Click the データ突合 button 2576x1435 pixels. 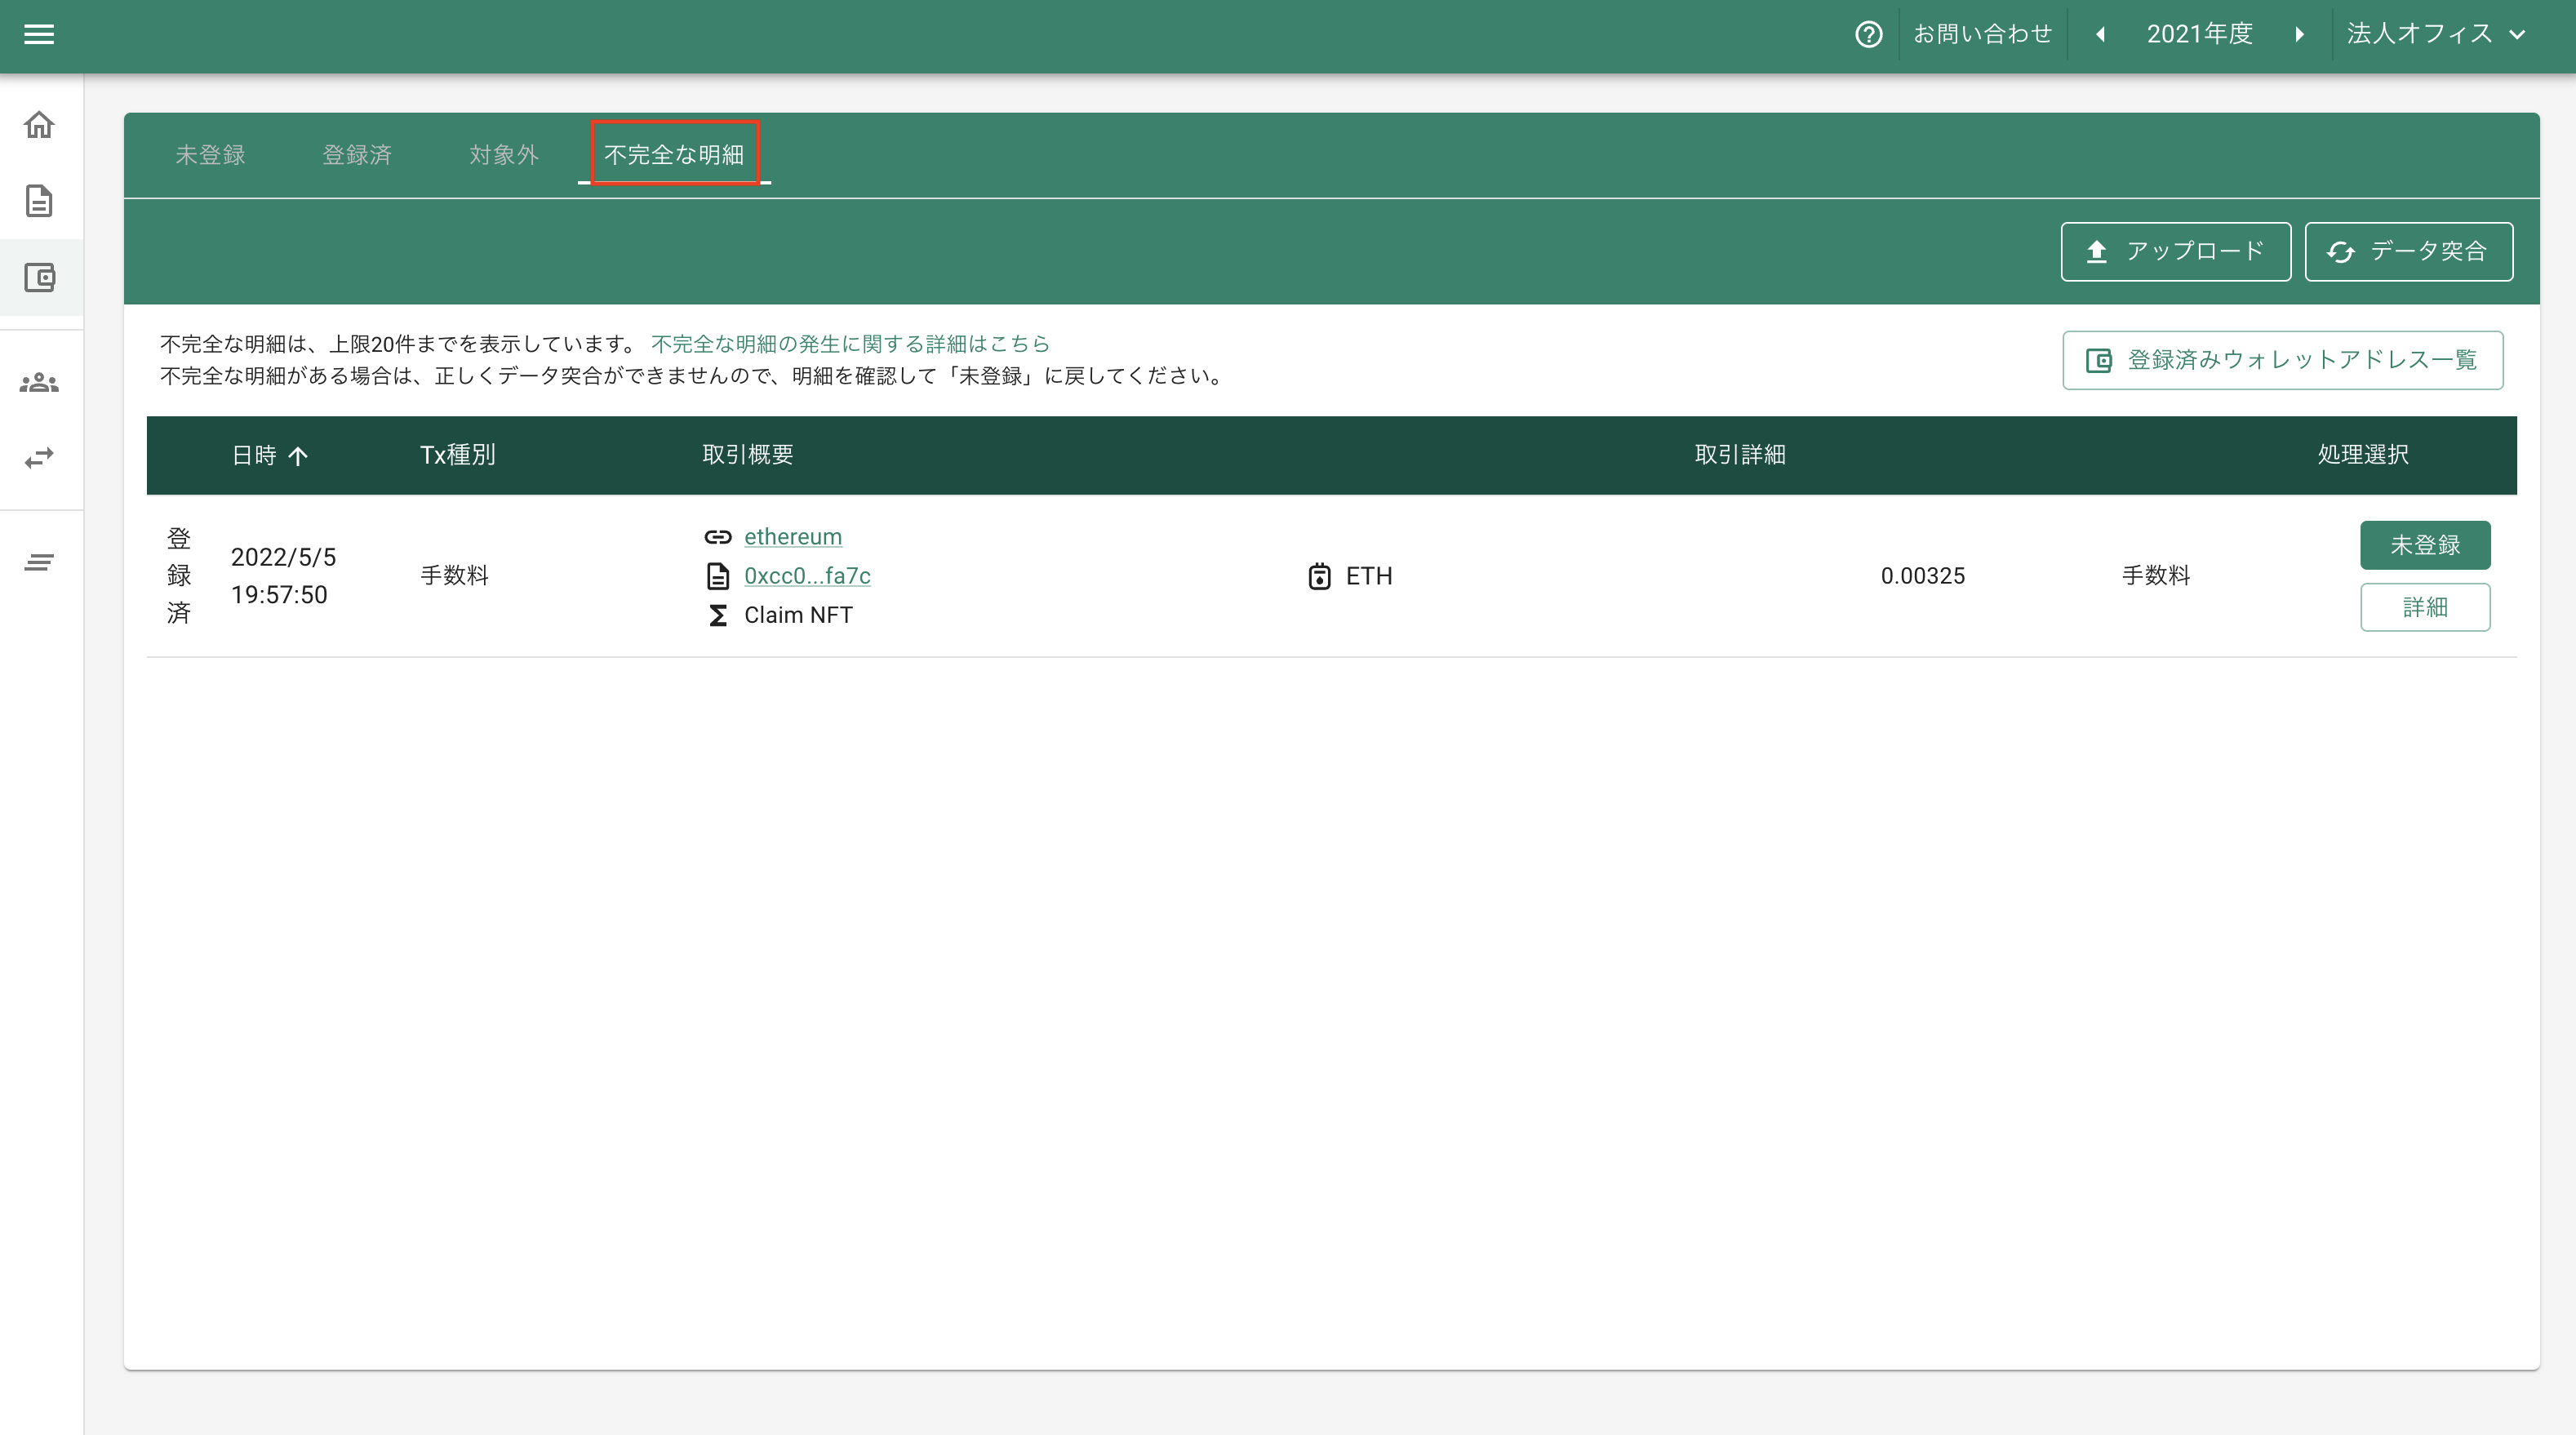pos(2408,251)
